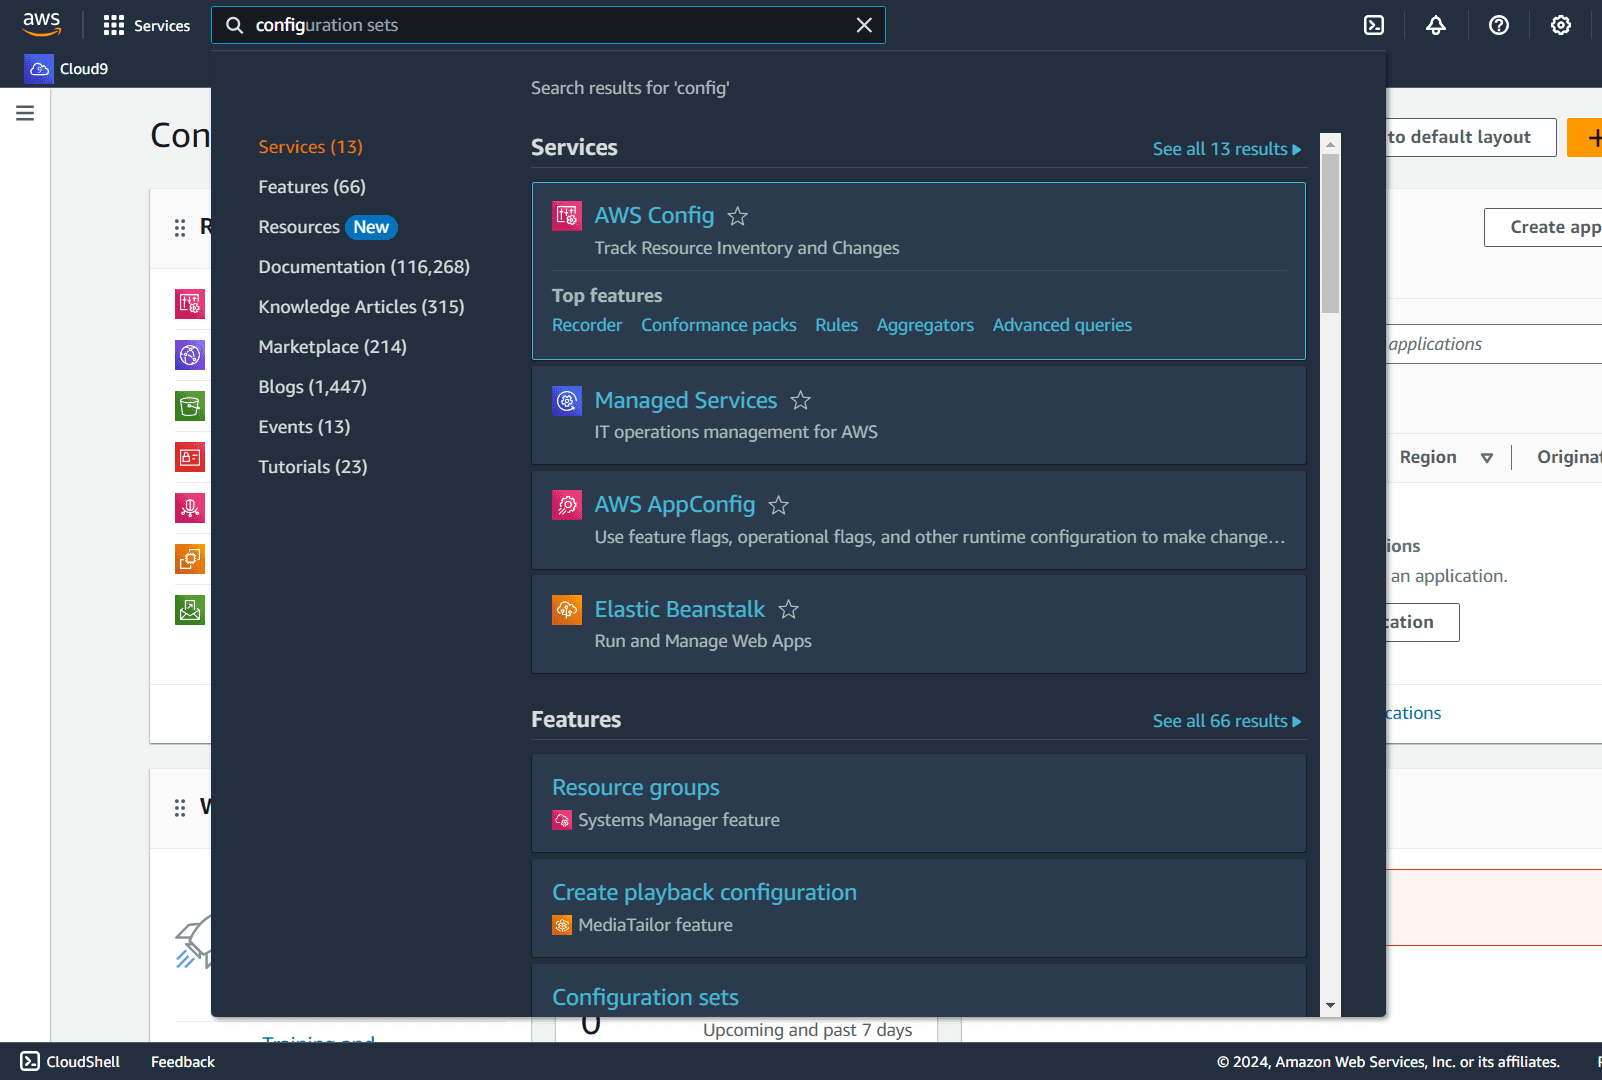This screenshot has height=1080, width=1602.
Task: Open Create playback configuration feature
Action: point(704,892)
